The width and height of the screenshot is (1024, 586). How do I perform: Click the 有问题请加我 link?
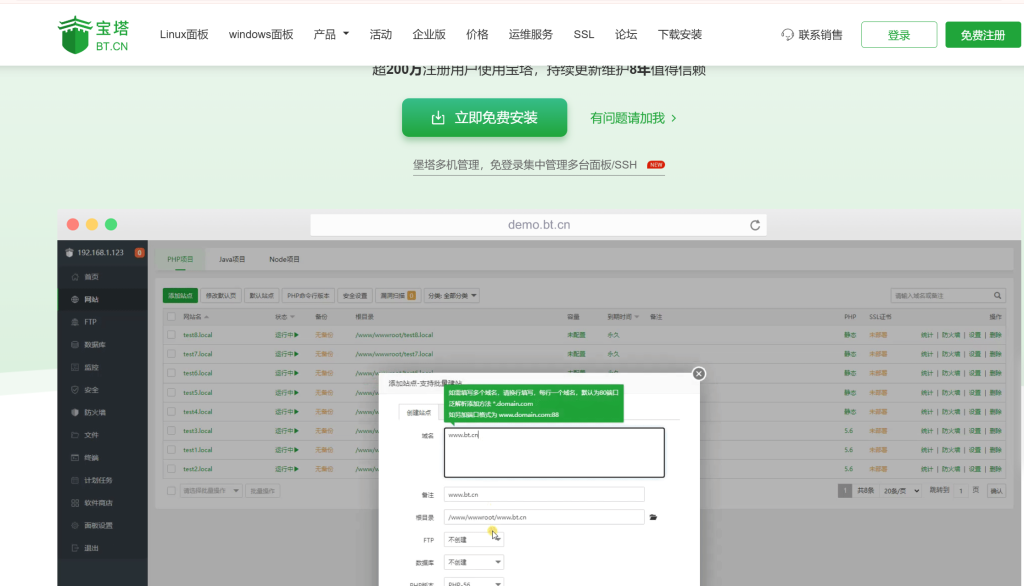coord(633,118)
